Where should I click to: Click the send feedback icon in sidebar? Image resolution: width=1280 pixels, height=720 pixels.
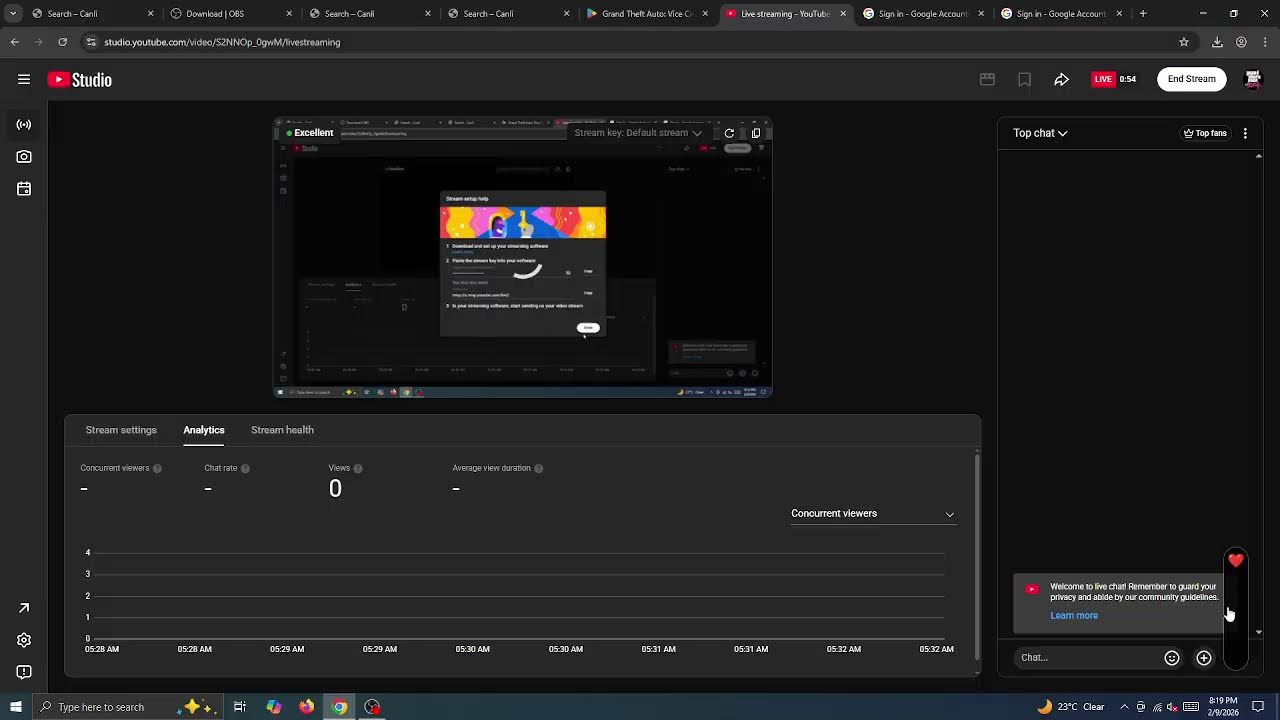(x=24, y=672)
